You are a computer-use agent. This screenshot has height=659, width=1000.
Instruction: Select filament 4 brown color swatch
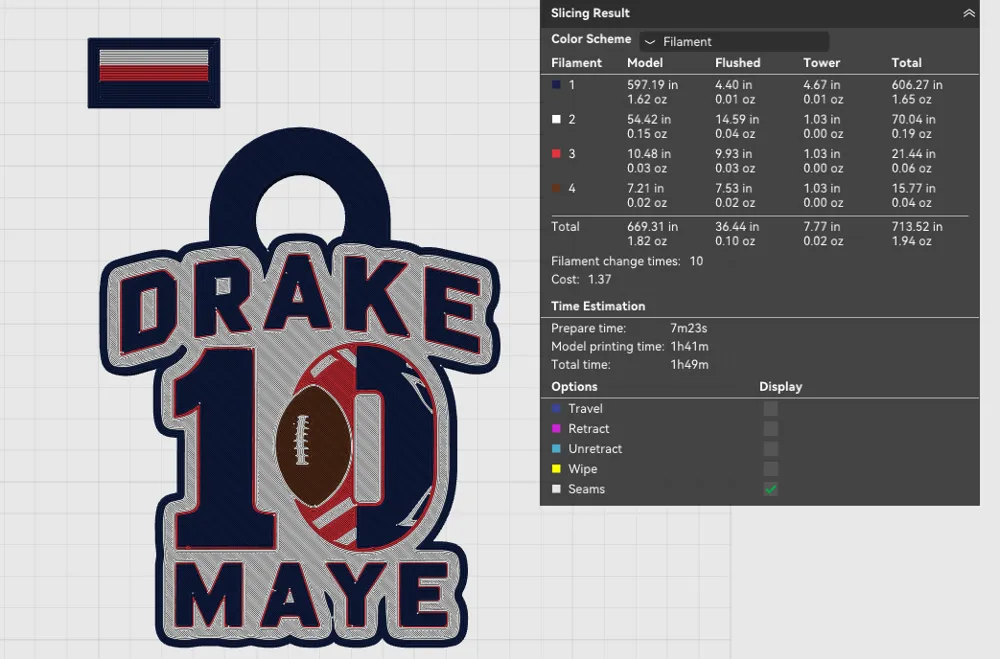[556, 188]
